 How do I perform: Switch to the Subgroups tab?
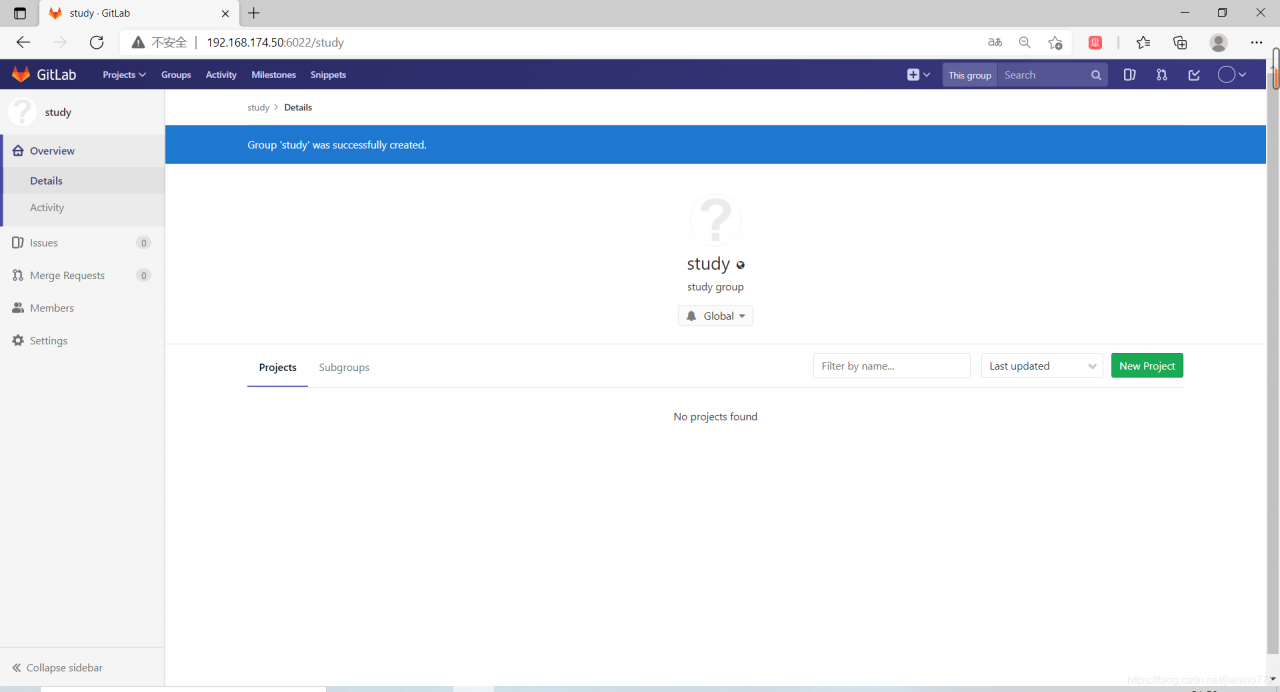click(x=344, y=367)
